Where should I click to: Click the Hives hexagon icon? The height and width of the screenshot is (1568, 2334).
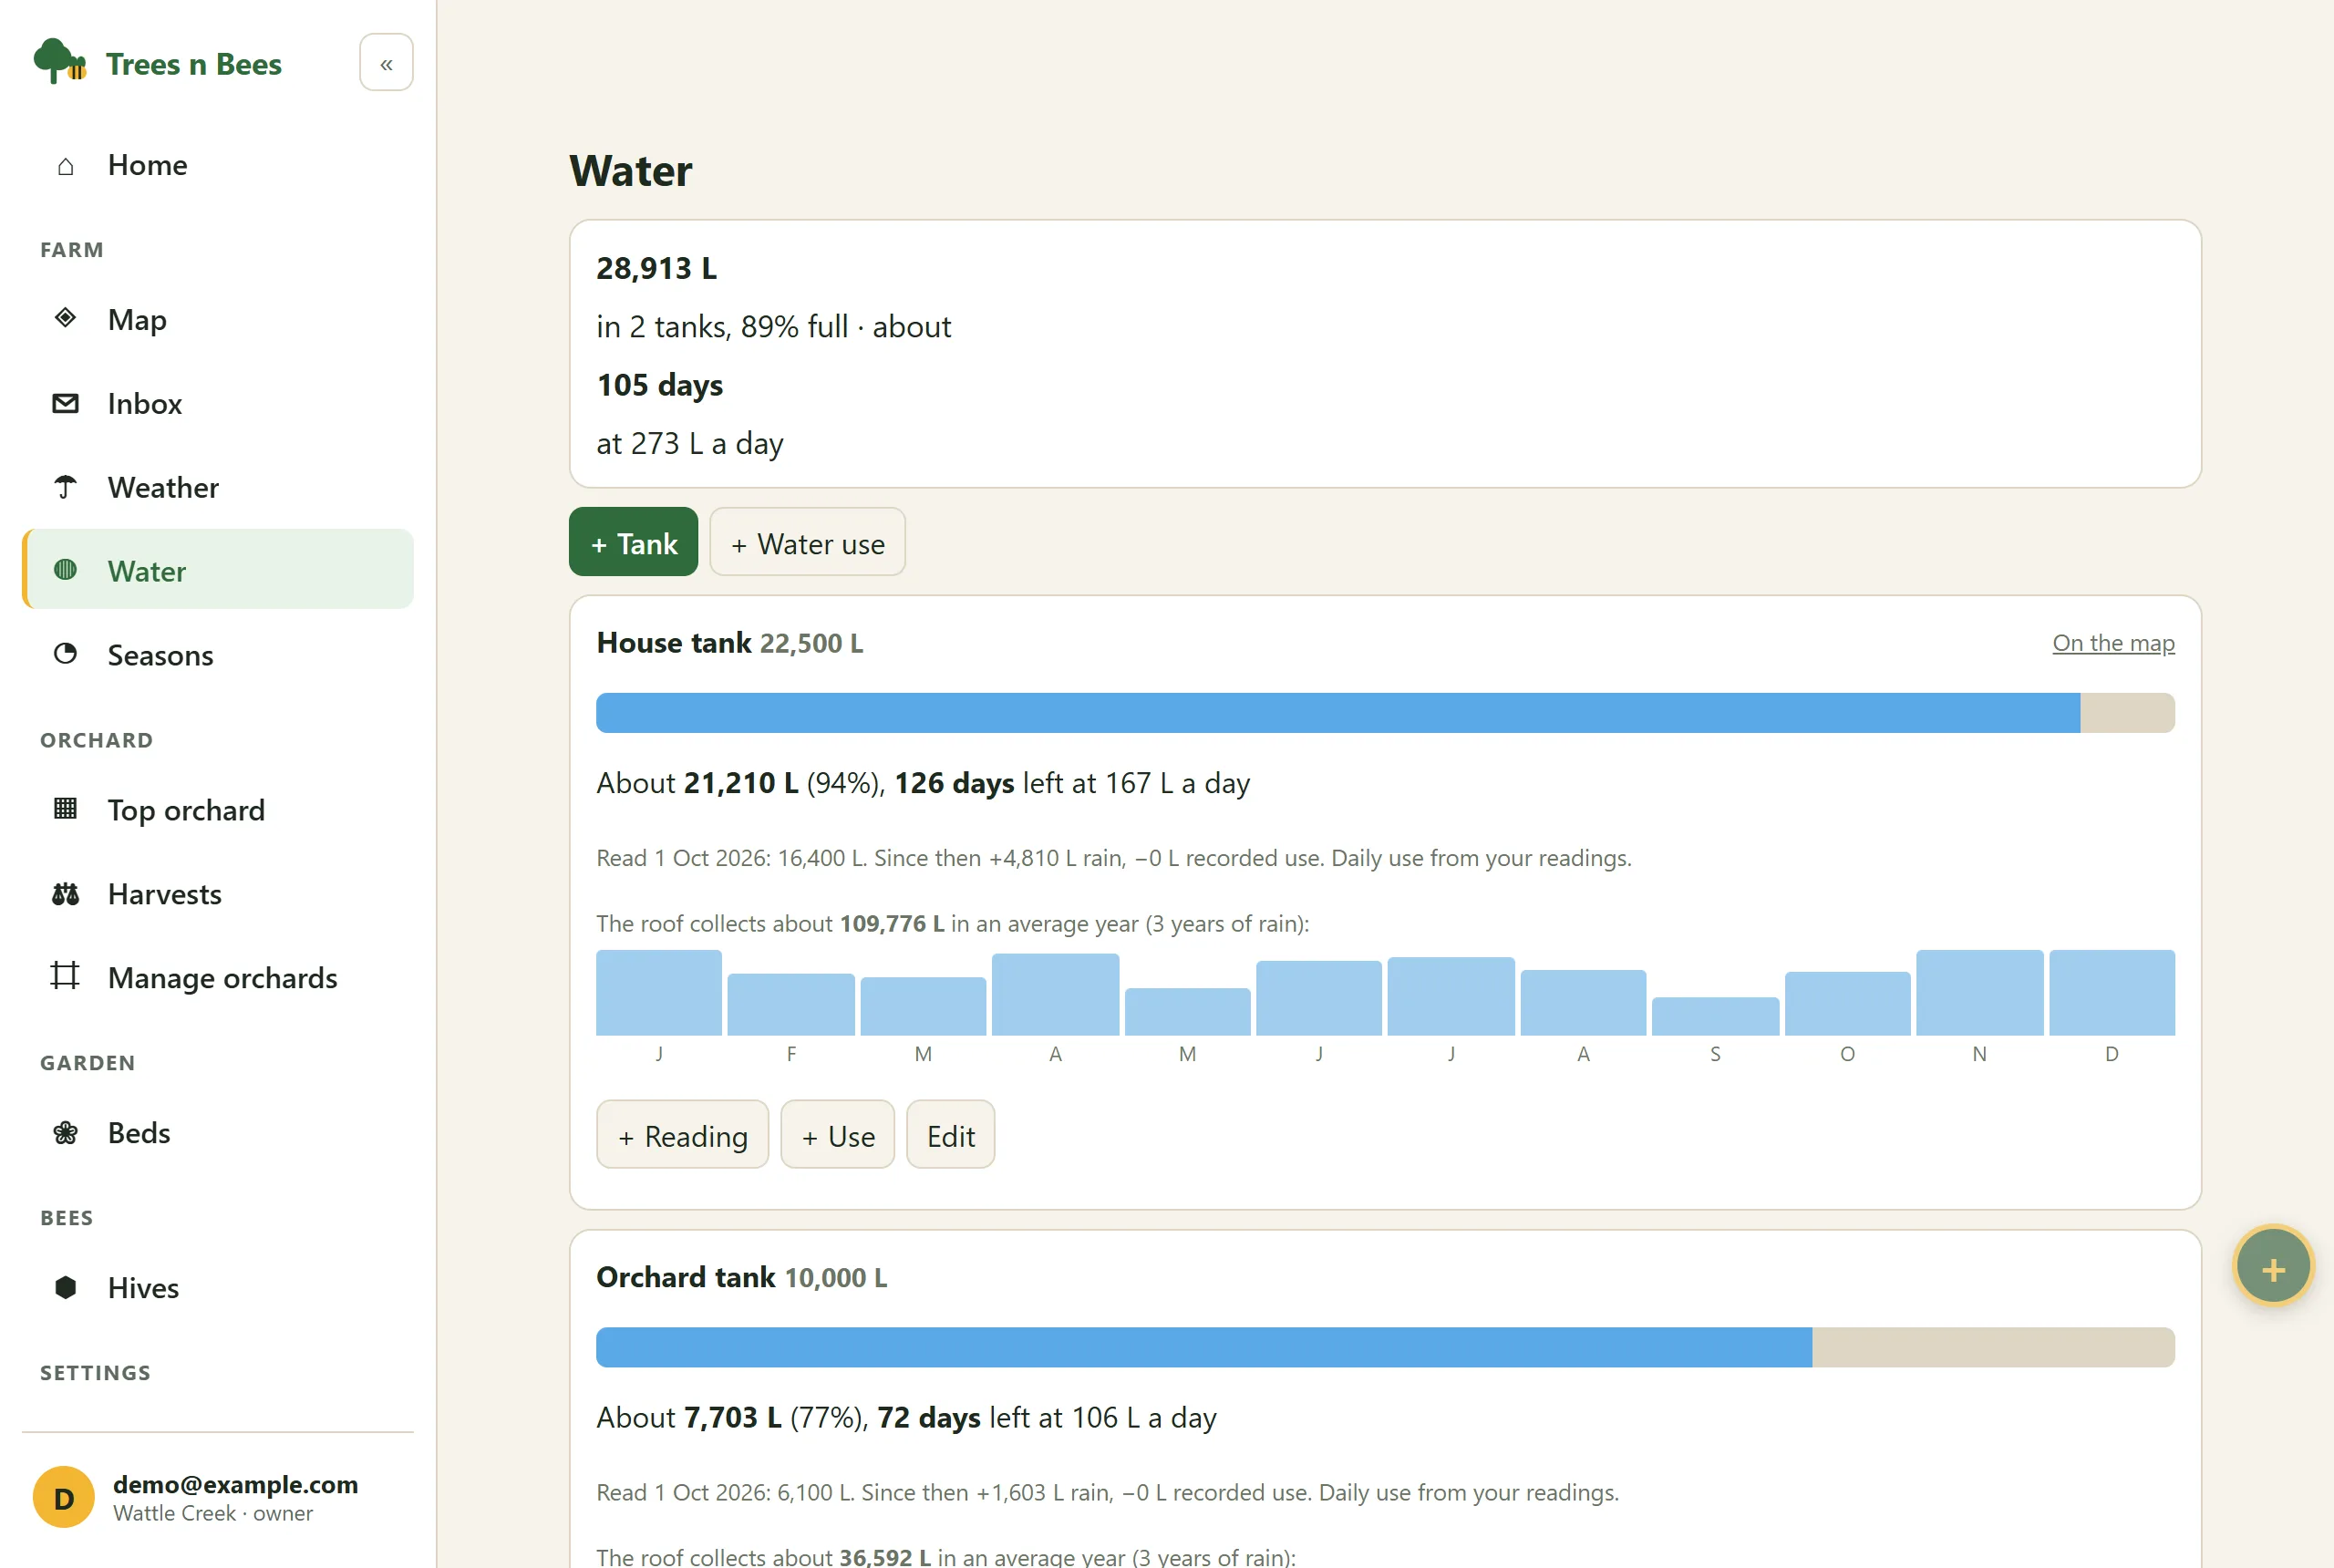point(65,1287)
